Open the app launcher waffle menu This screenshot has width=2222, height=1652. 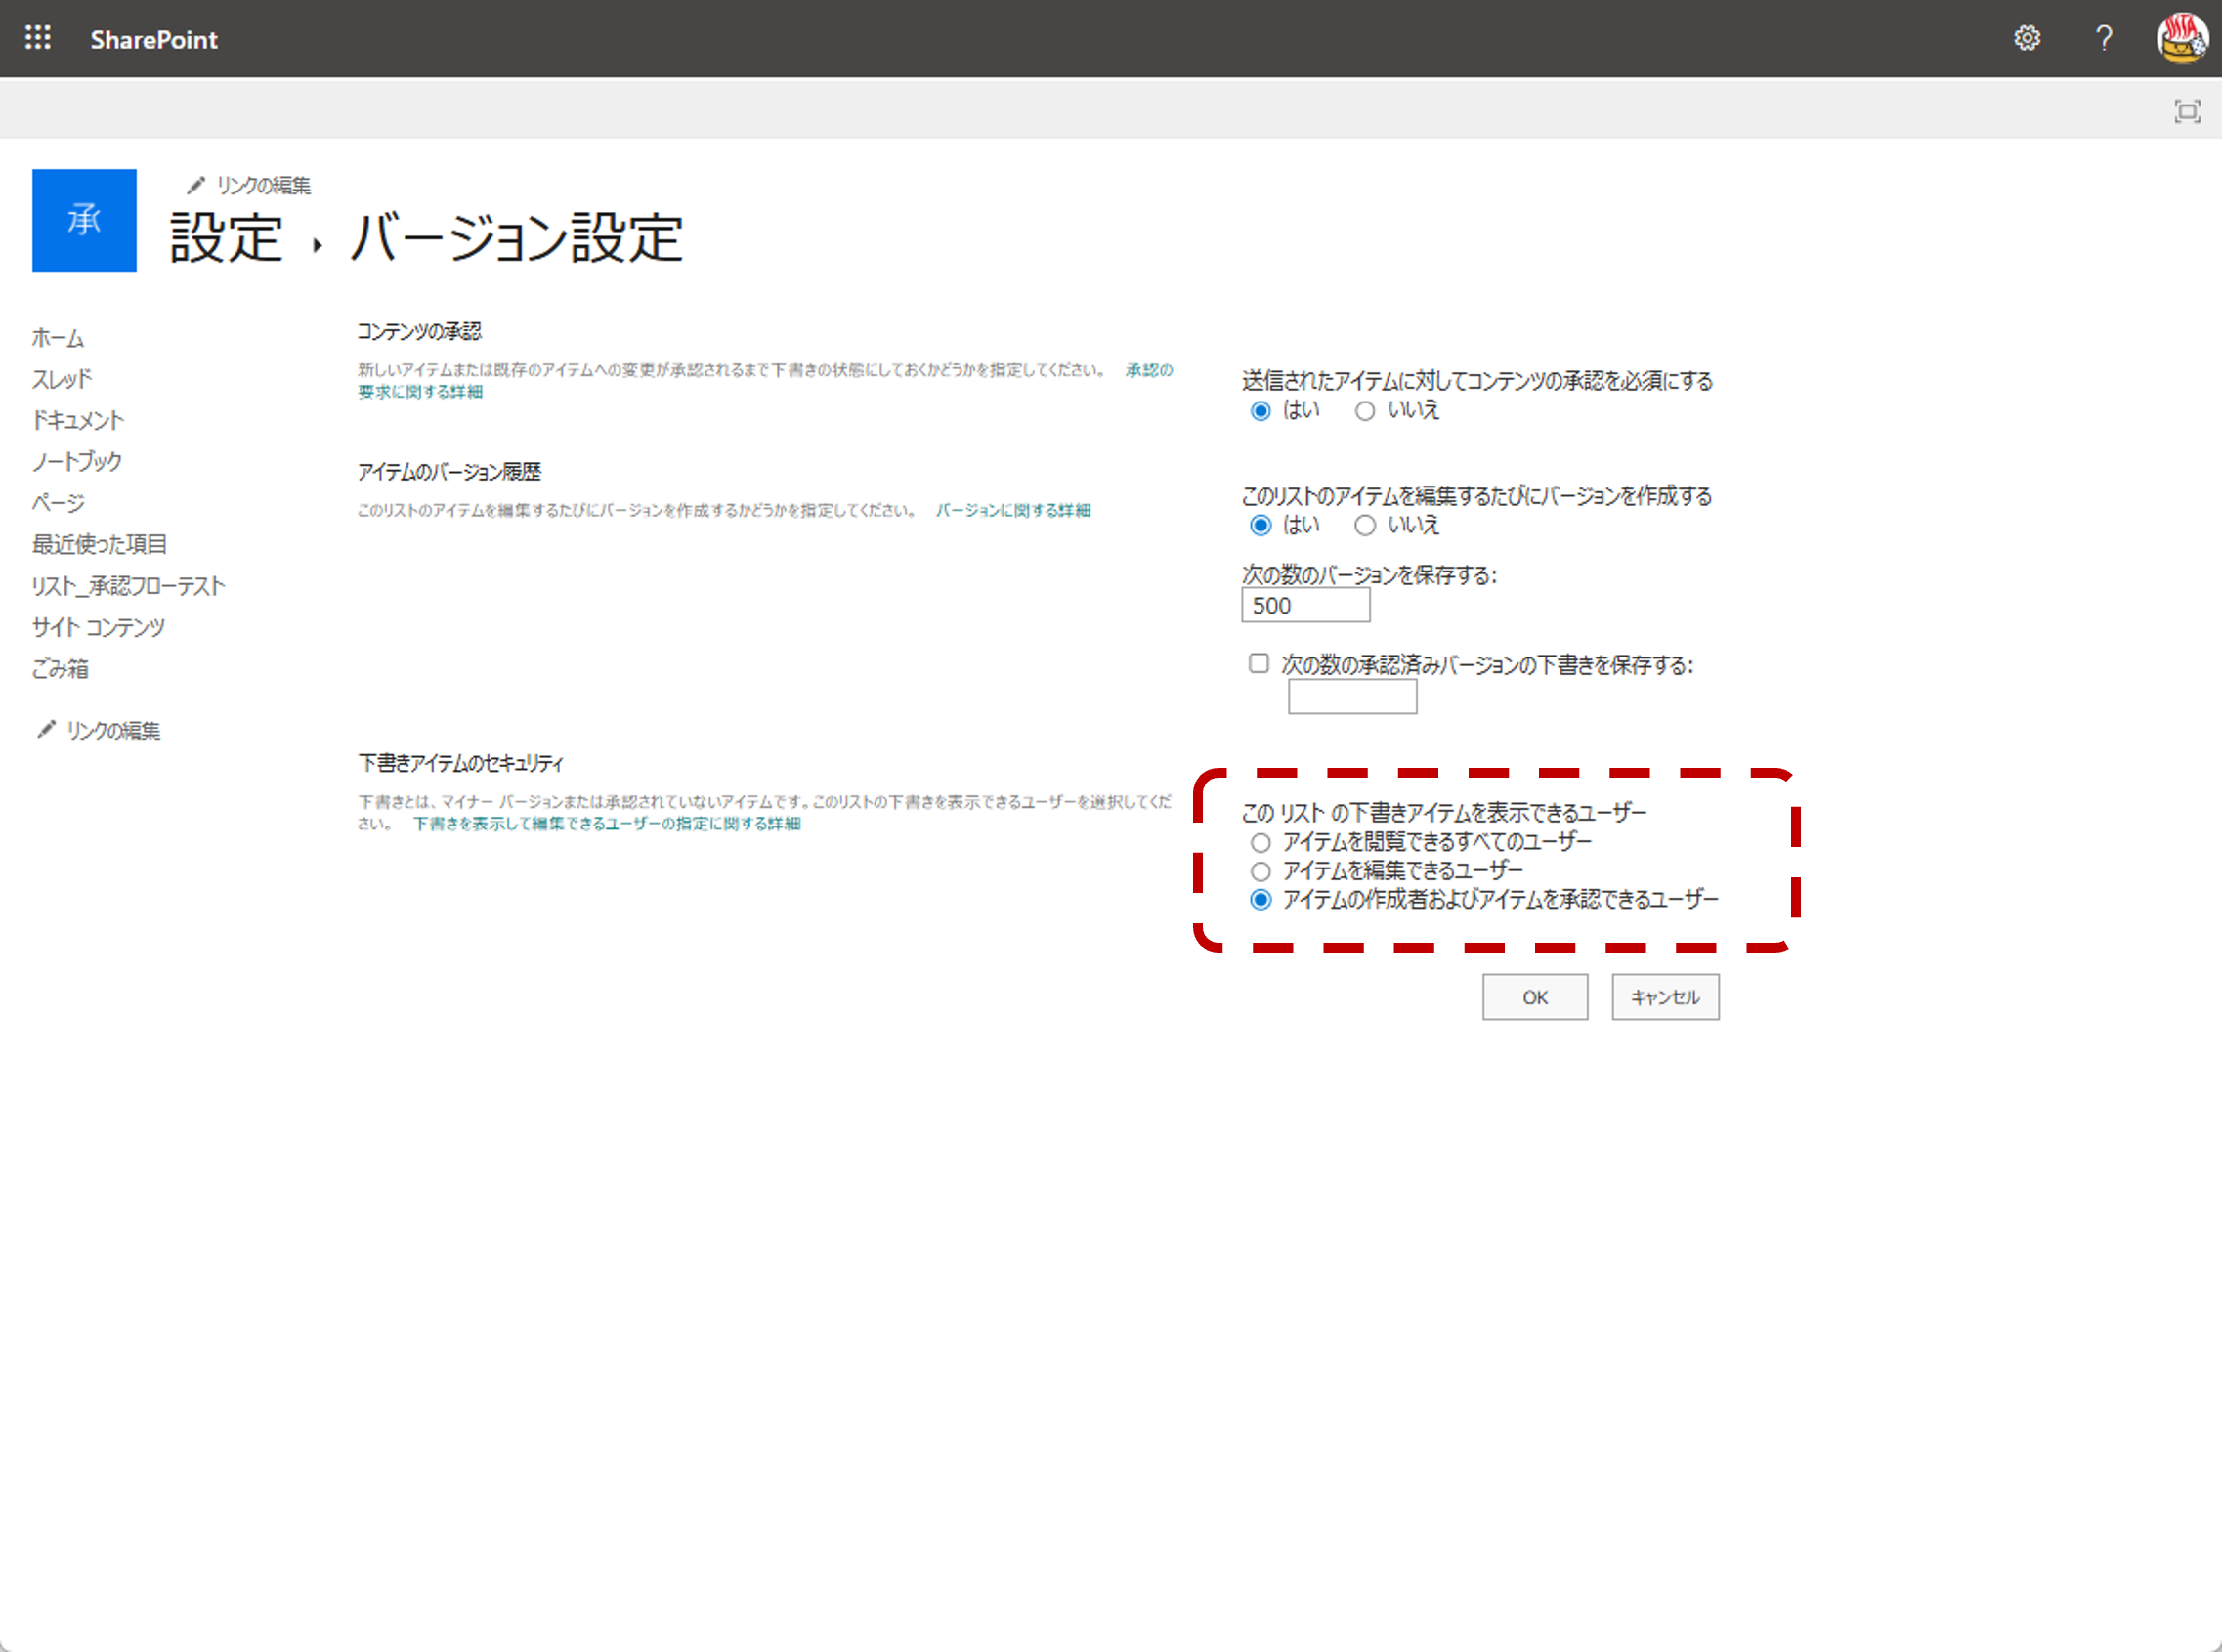click(37, 38)
